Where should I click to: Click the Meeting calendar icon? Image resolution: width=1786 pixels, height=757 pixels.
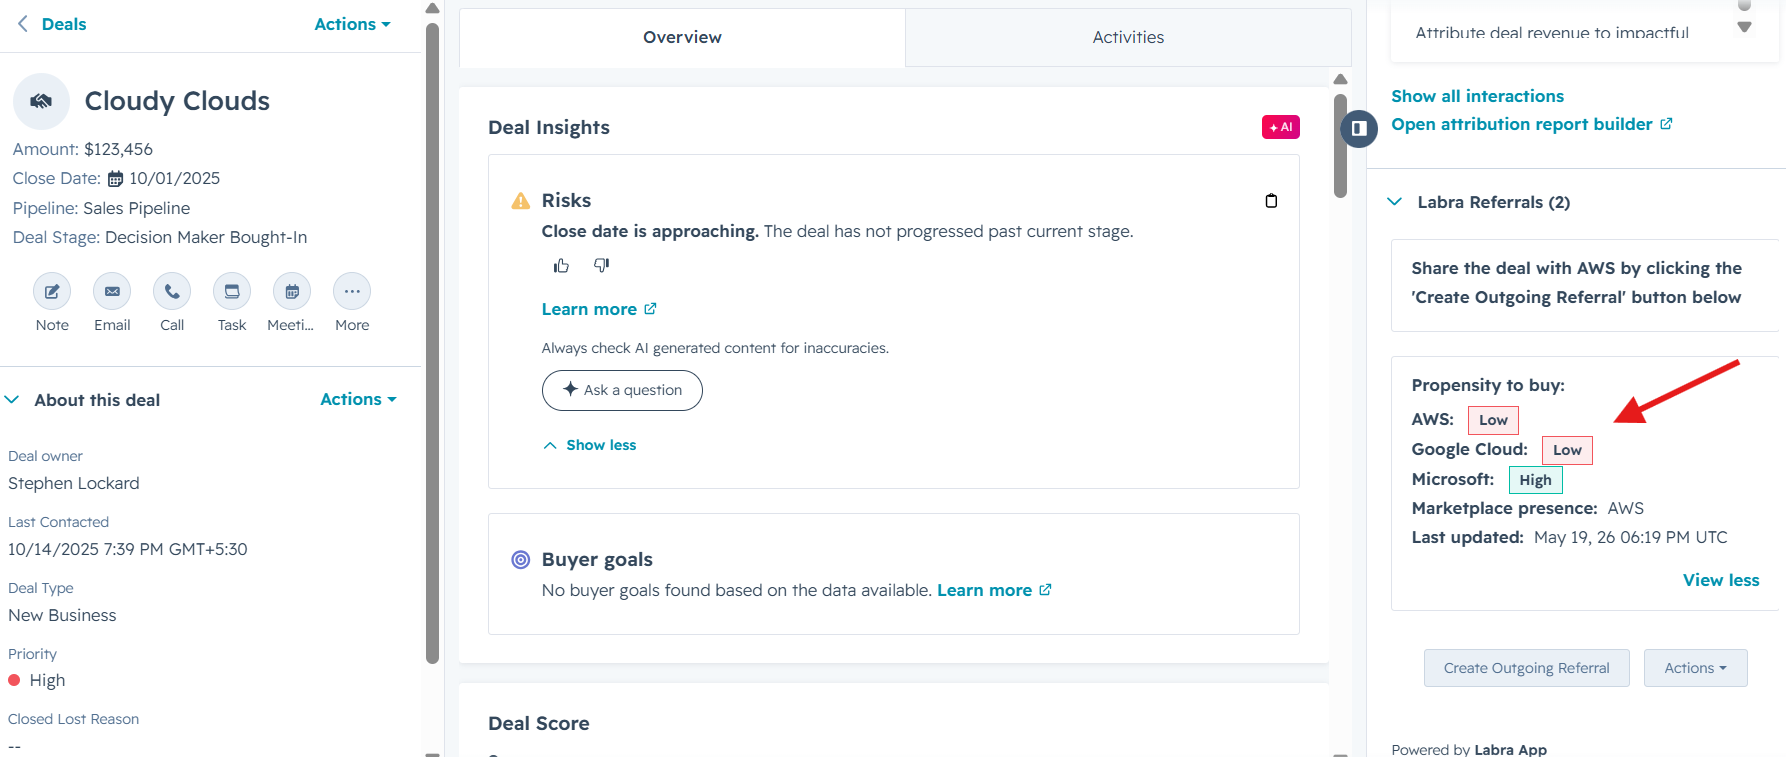[x=292, y=292]
